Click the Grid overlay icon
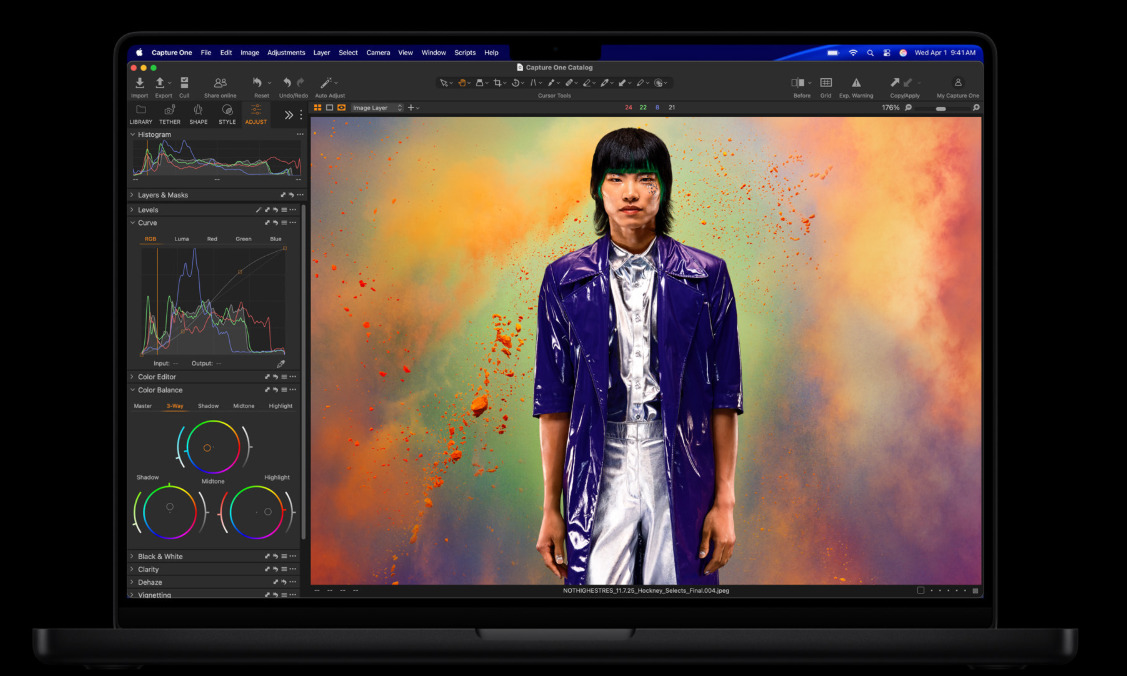 [826, 83]
